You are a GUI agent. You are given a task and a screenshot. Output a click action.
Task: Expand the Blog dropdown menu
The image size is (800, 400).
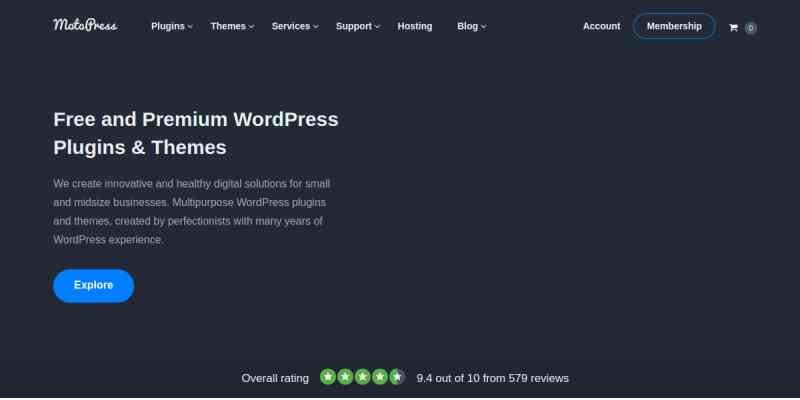tap(471, 26)
